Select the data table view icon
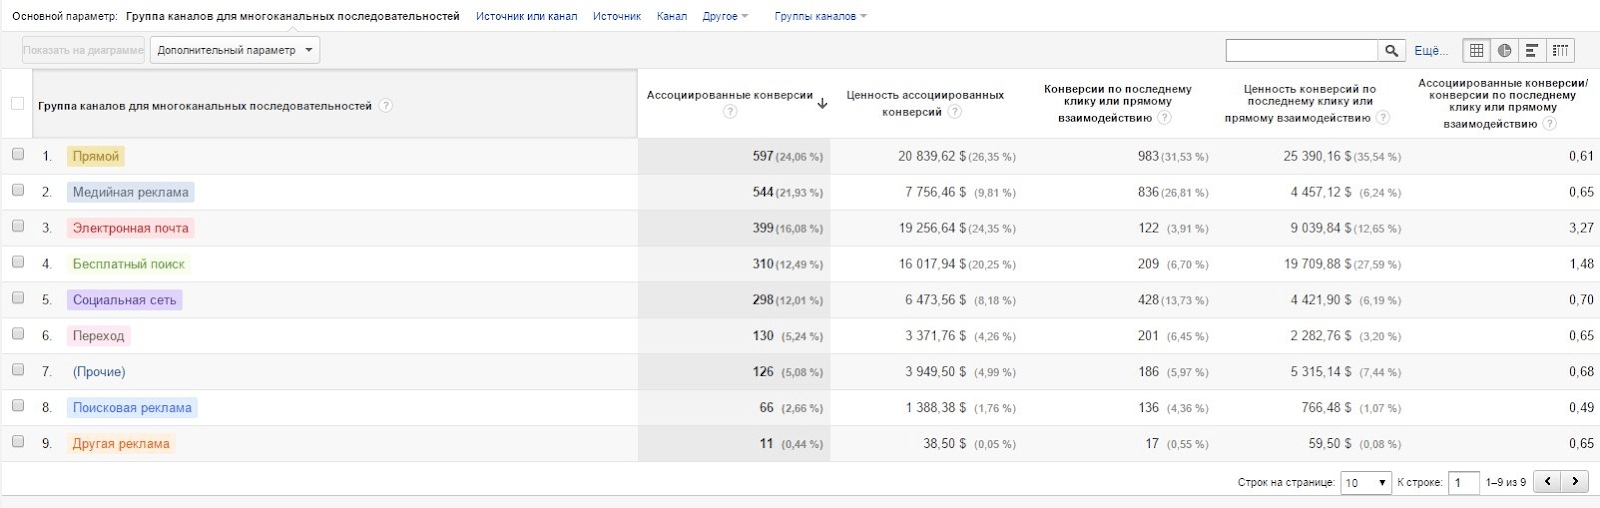1600x508 pixels. point(1476,50)
